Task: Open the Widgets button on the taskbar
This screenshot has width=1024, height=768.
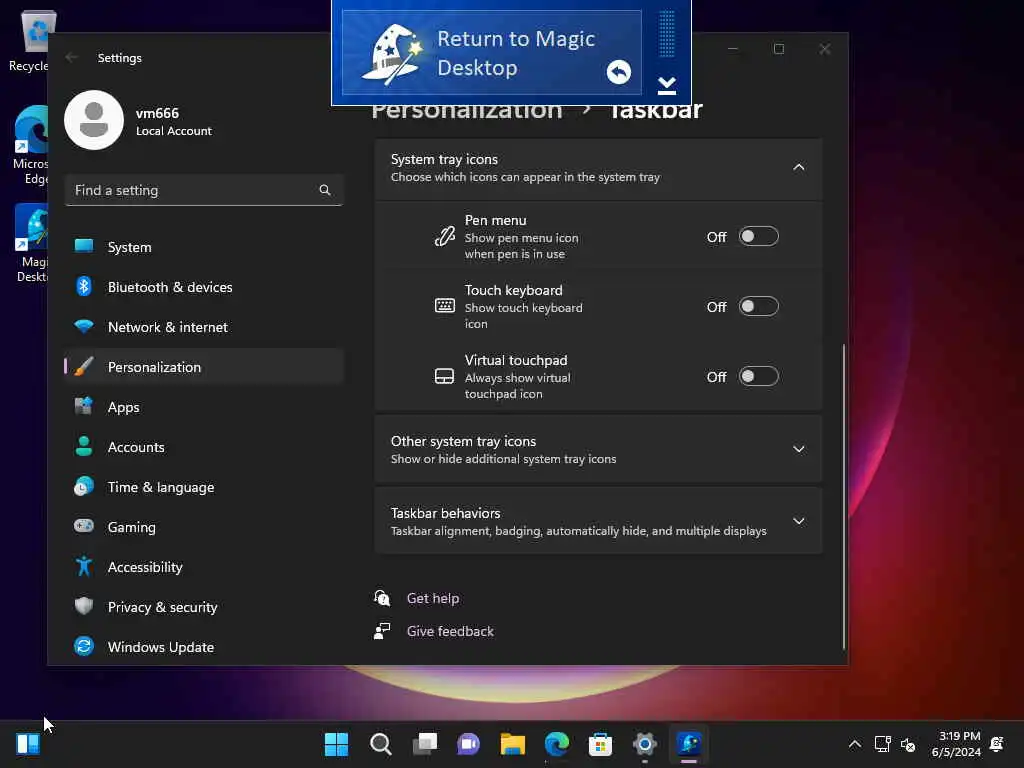Action: pyautogui.click(x=28, y=744)
